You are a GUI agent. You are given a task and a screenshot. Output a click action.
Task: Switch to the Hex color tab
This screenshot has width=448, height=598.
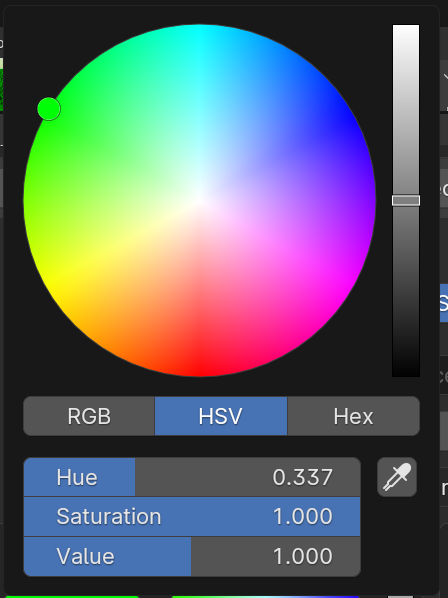(353, 416)
